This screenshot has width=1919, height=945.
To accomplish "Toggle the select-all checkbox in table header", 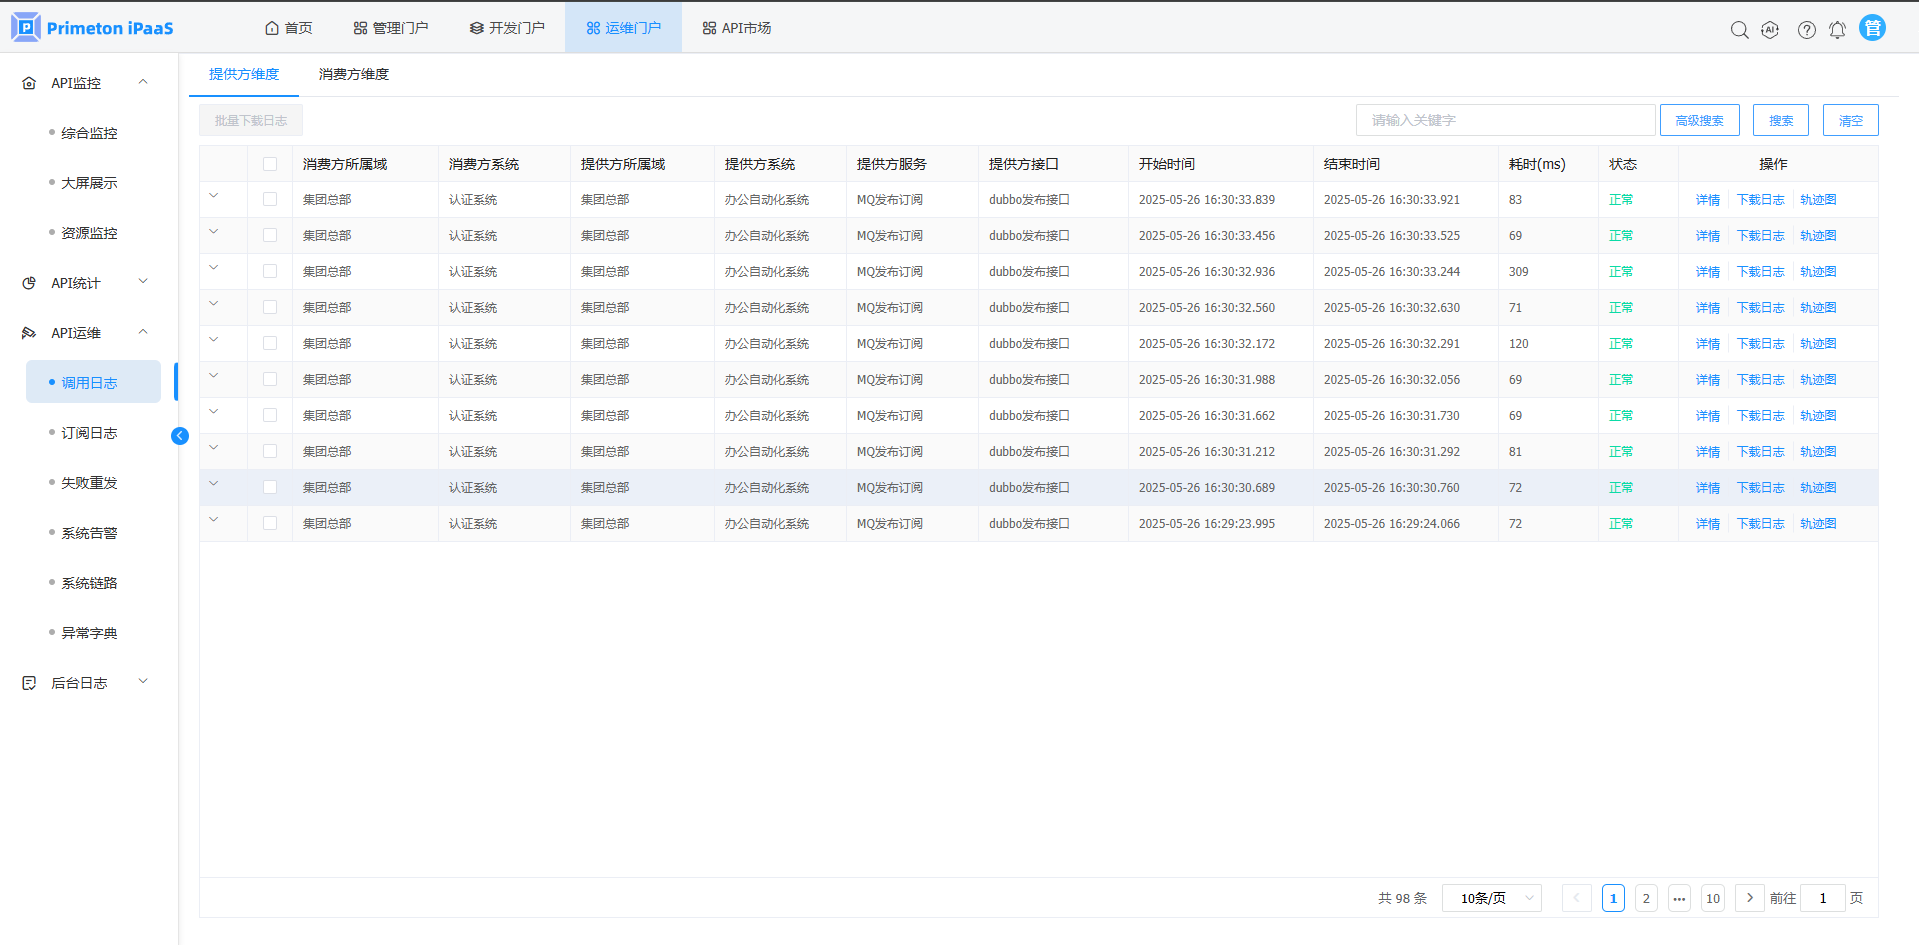I will [x=270, y=164].
